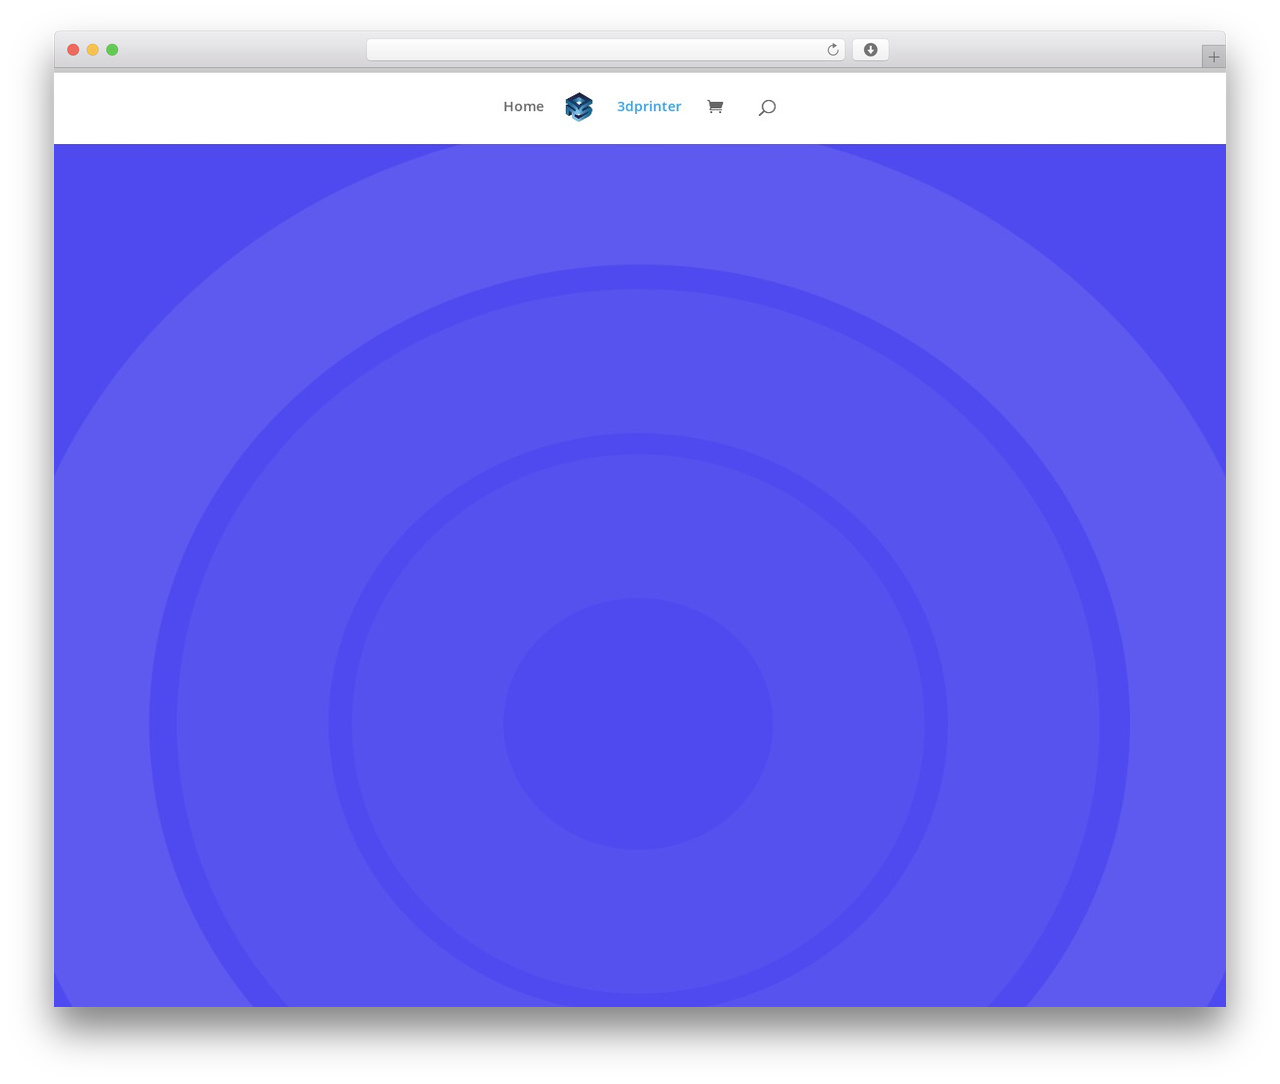Viewport: 1280px width, 1084px height.
Task: Reload page using the refresh arrow
Action: [833, 50]
